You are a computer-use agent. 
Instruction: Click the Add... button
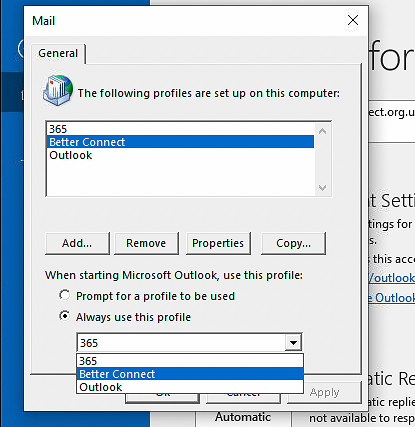point(77,243)
